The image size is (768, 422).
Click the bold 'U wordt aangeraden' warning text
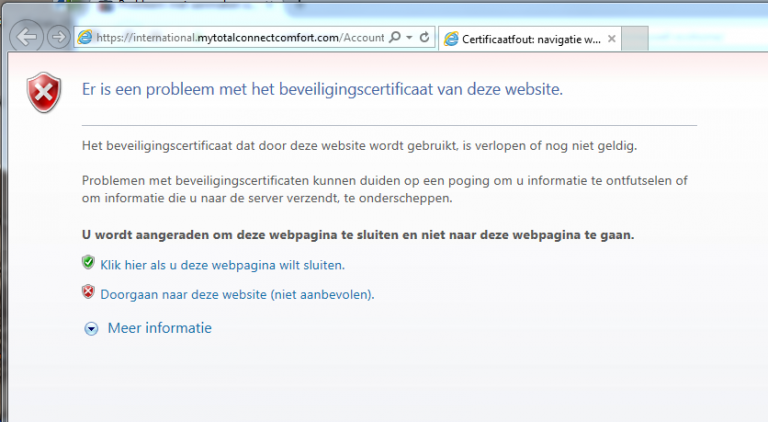tap(357, 235)
